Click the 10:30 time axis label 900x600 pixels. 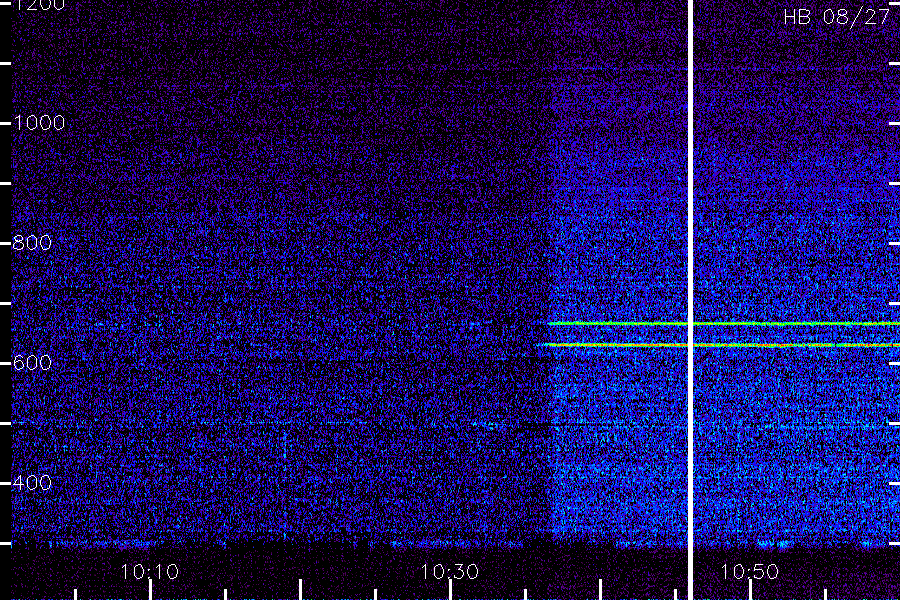(x=449, y=572)
